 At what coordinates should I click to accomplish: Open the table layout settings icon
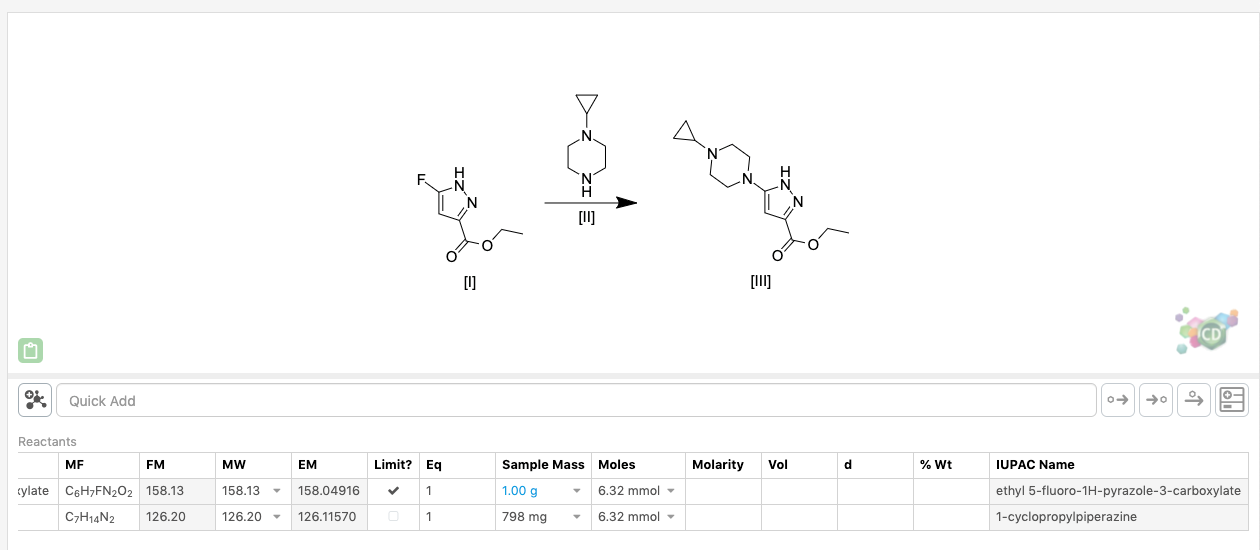click(1232, 400)
